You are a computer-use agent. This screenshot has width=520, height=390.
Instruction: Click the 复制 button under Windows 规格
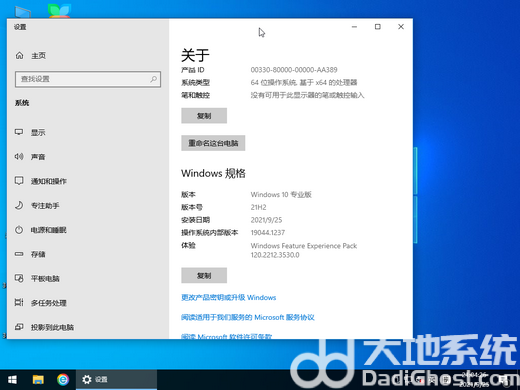(x=204, y=275)
